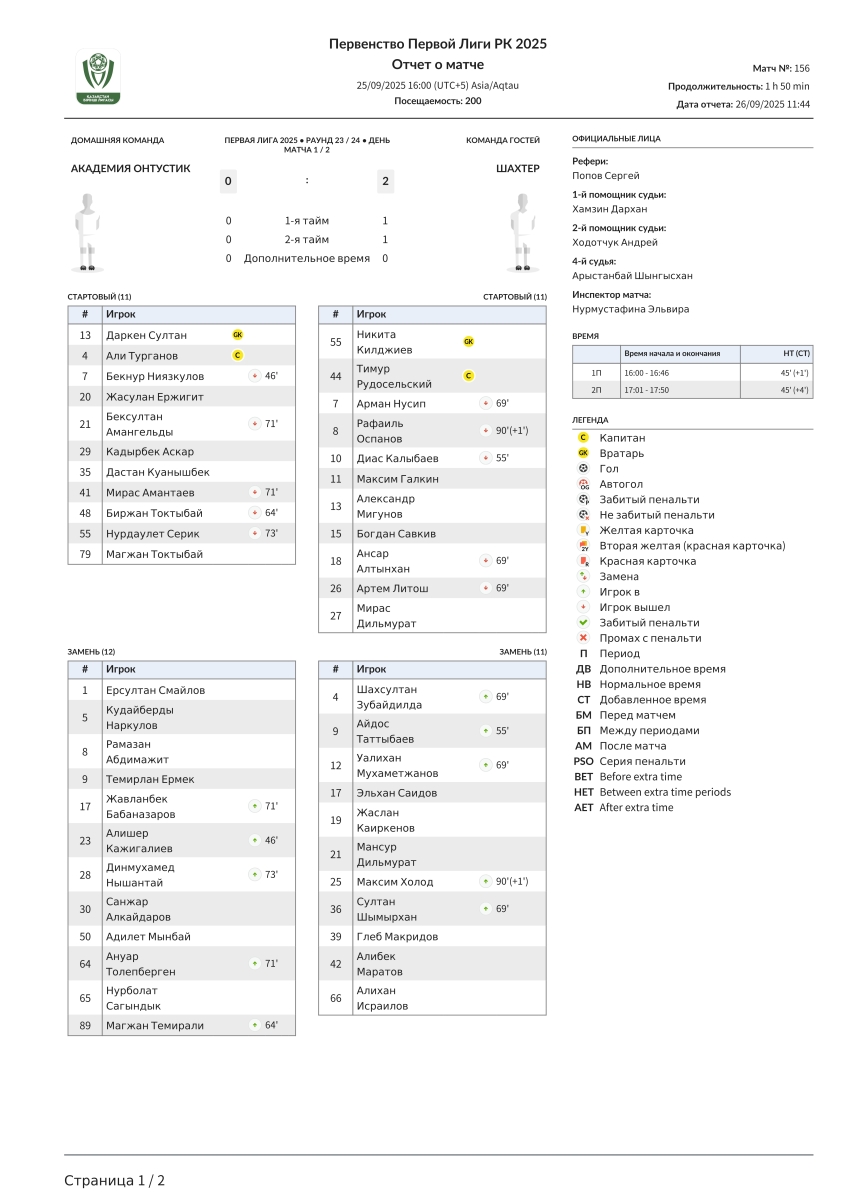Click the league logo at top left
This screenshot has height=1200, width=848.
98,78
